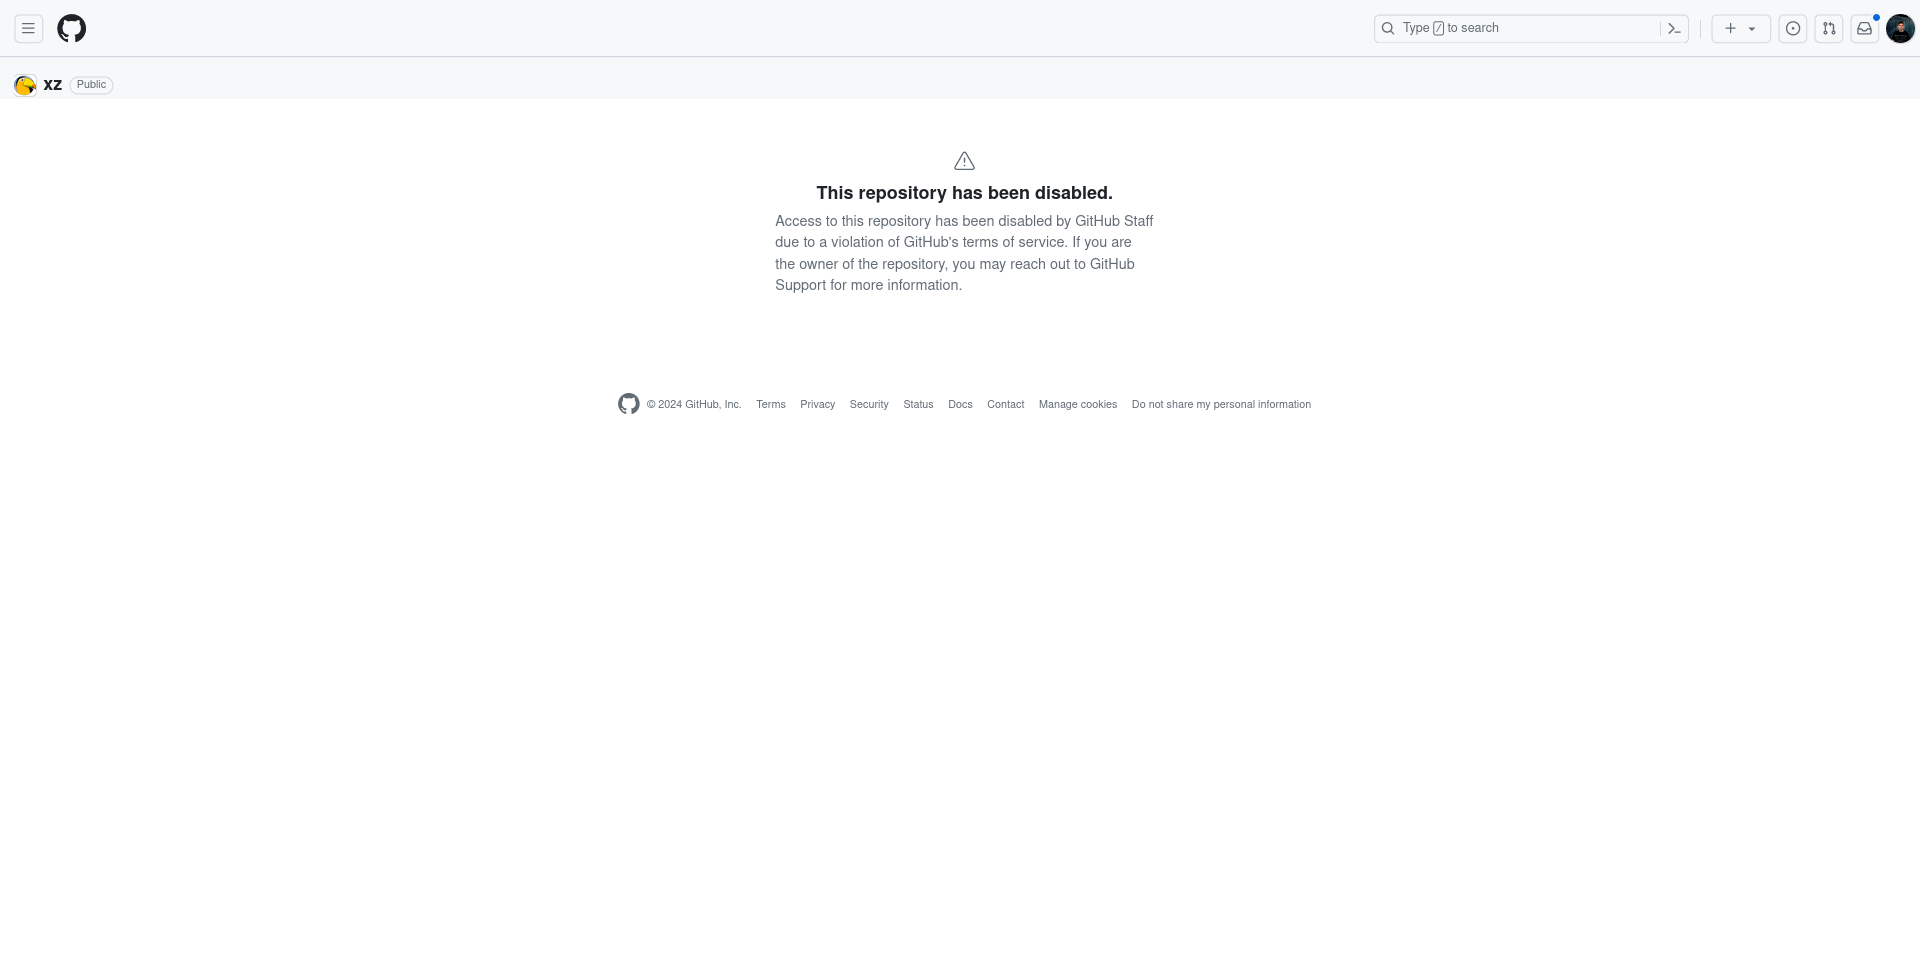Open the Privacy footer link
This screenshot has width=1920, height=957.
coord(817,405)
